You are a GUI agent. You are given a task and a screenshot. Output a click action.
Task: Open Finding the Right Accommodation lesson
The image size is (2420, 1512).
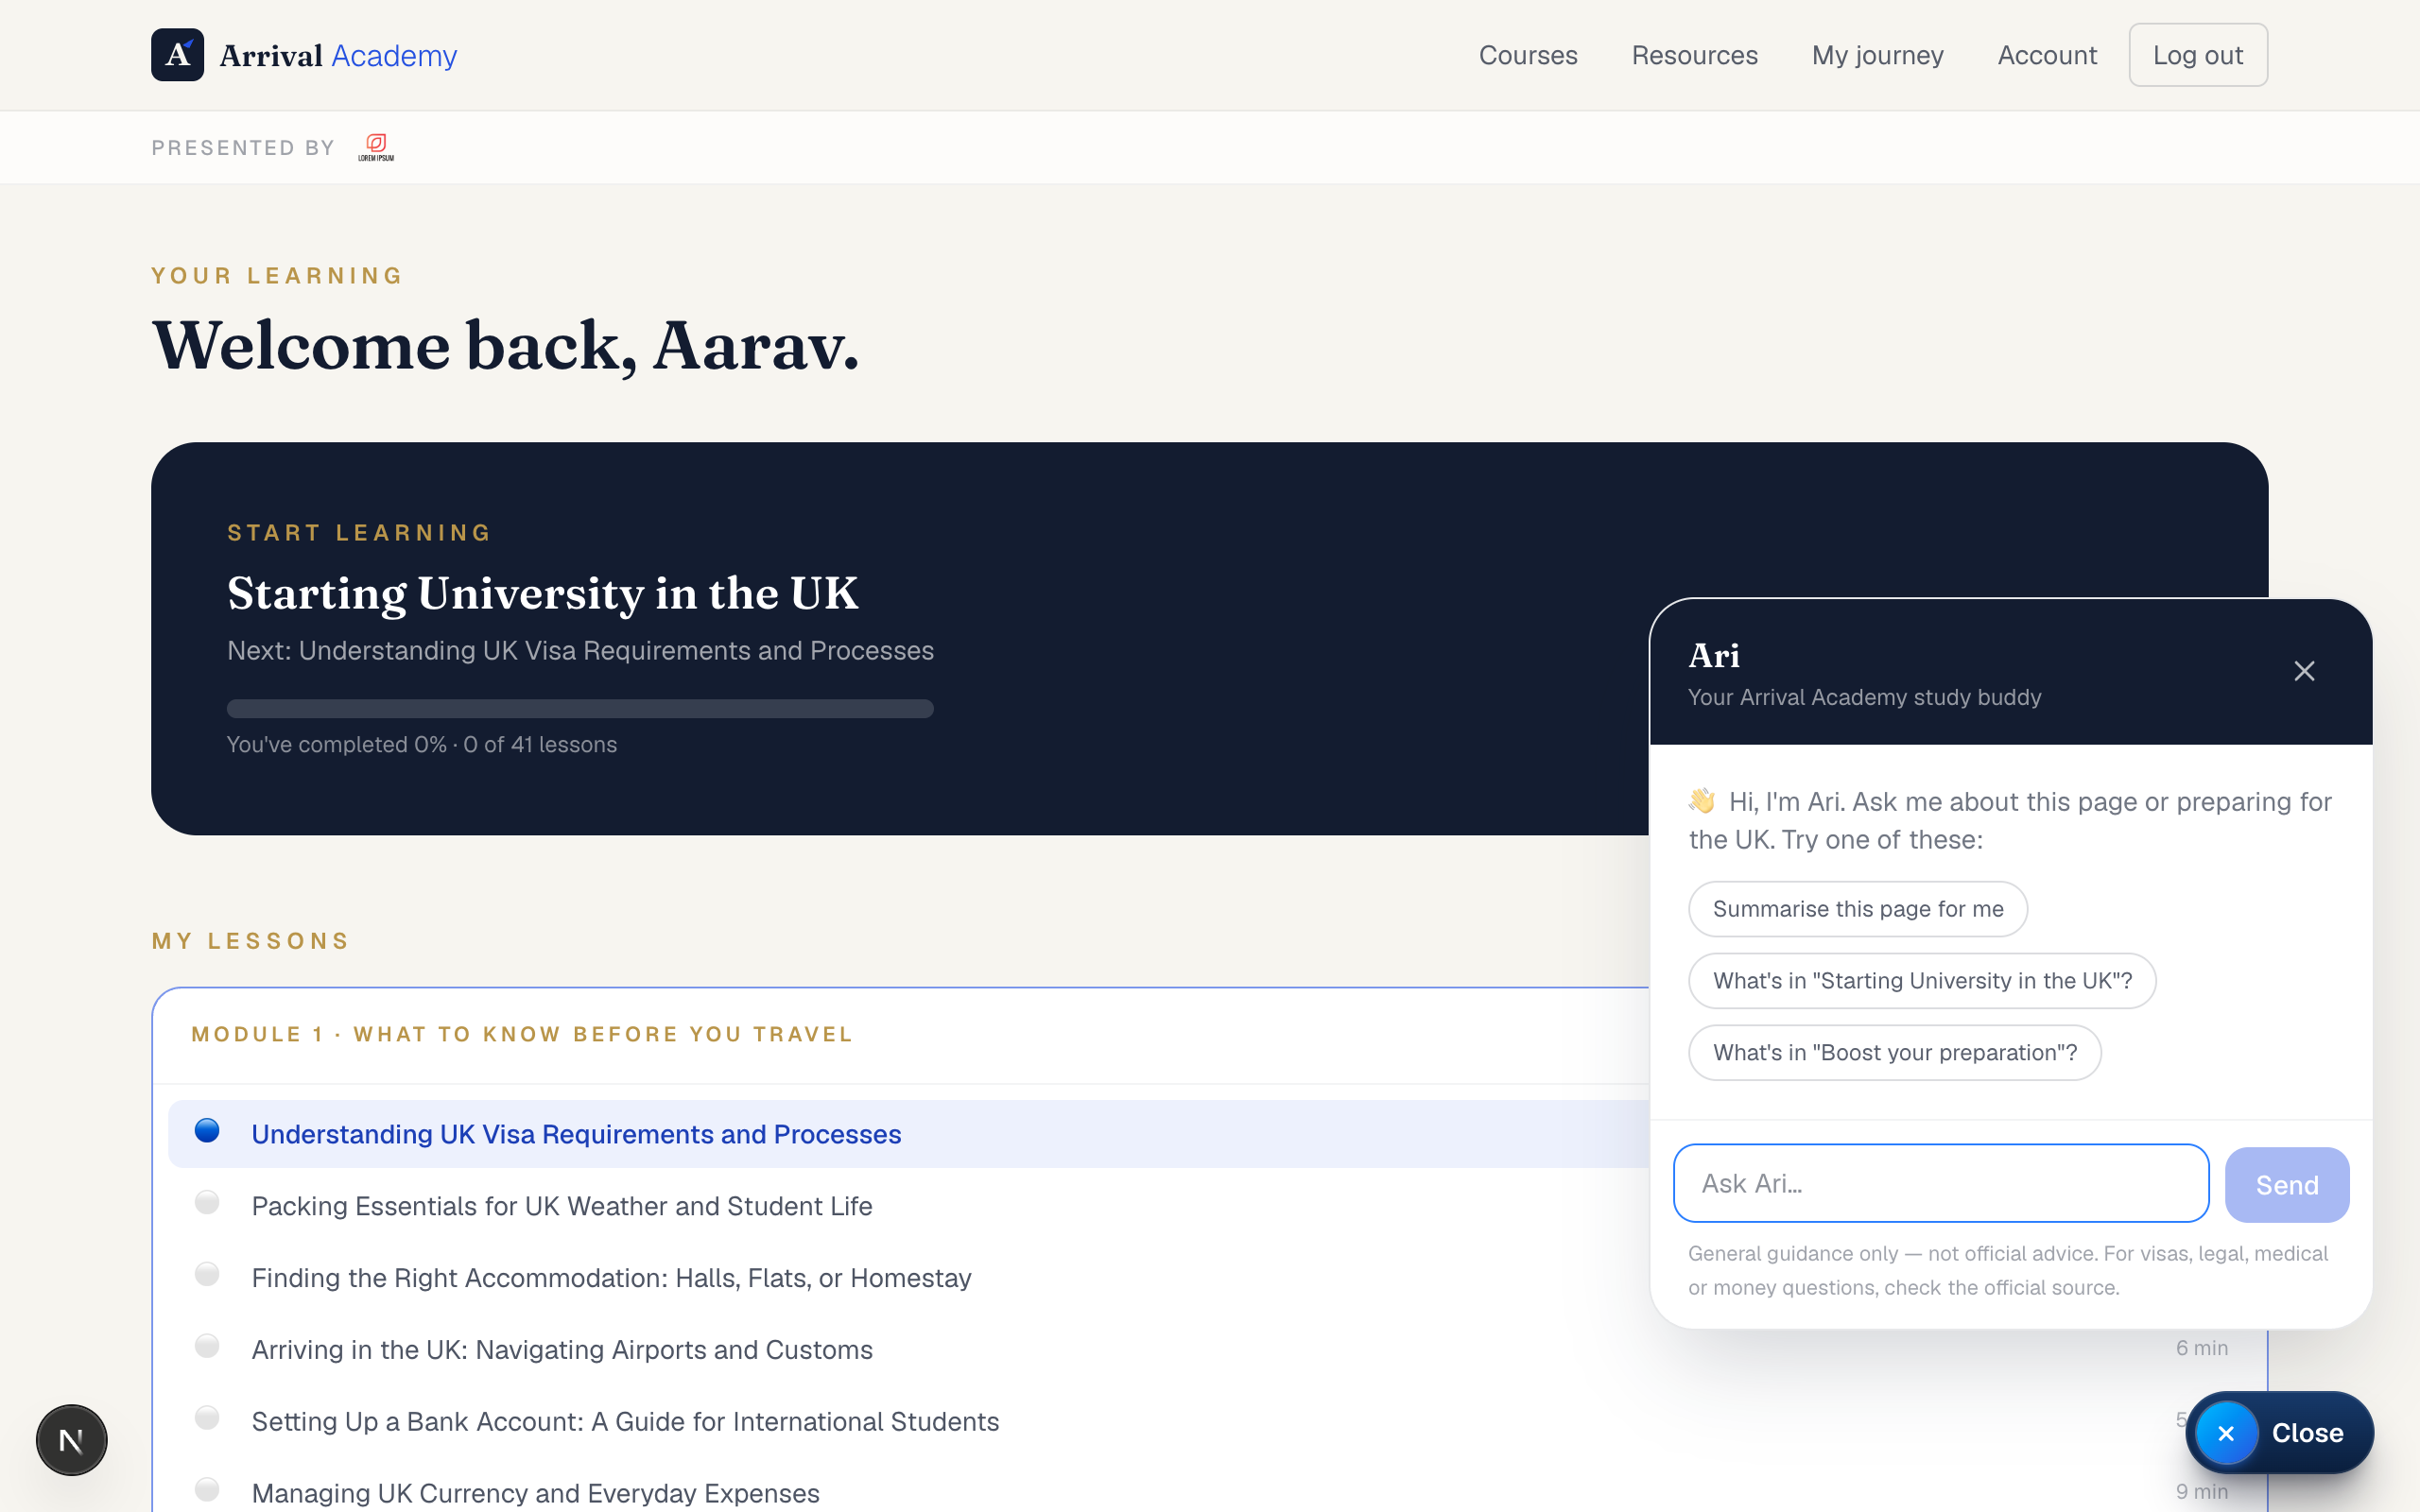point(611,1278)
